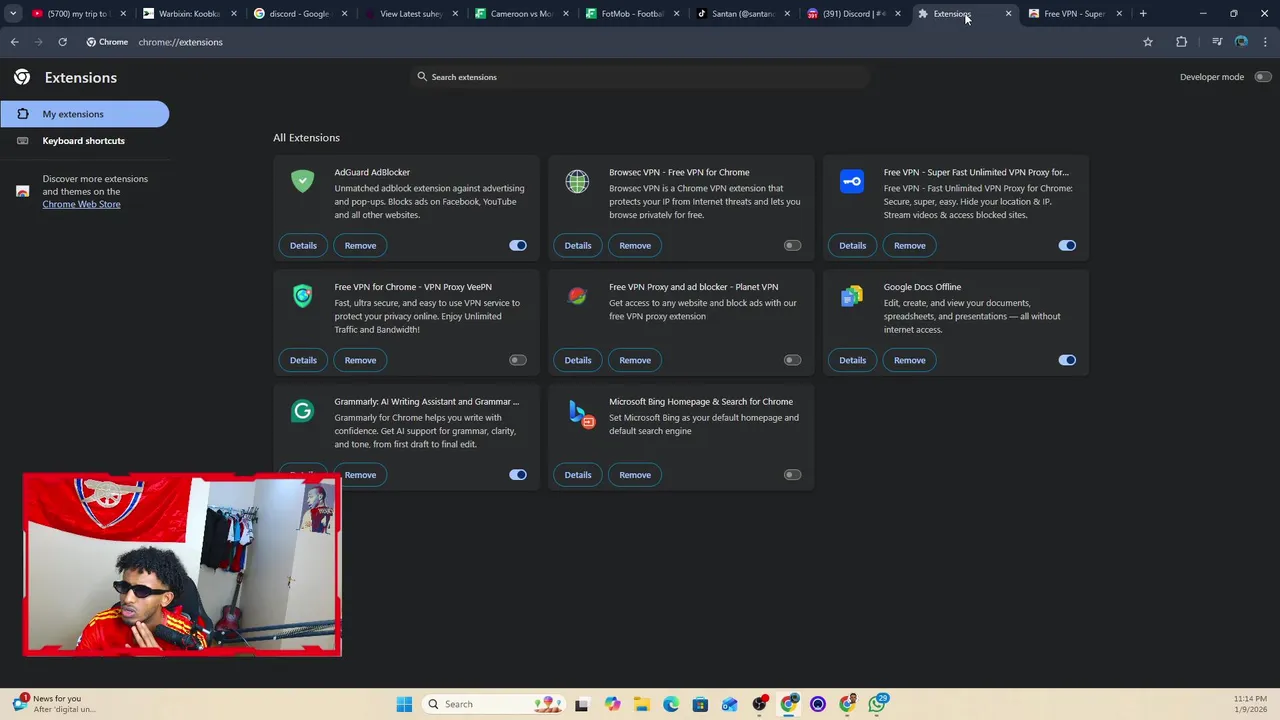Open the three-dot Chrome menu
The height and width of the screenshot is (720, 1280).
pyautogui.click(x=1265, y=42)
